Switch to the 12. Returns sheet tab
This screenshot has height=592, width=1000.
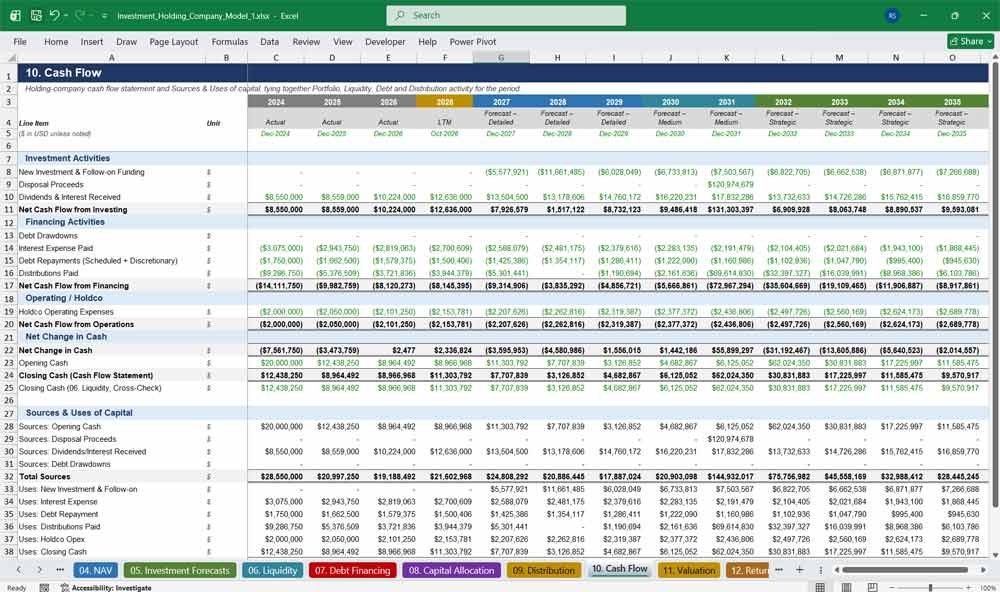[x=747, y=570]
